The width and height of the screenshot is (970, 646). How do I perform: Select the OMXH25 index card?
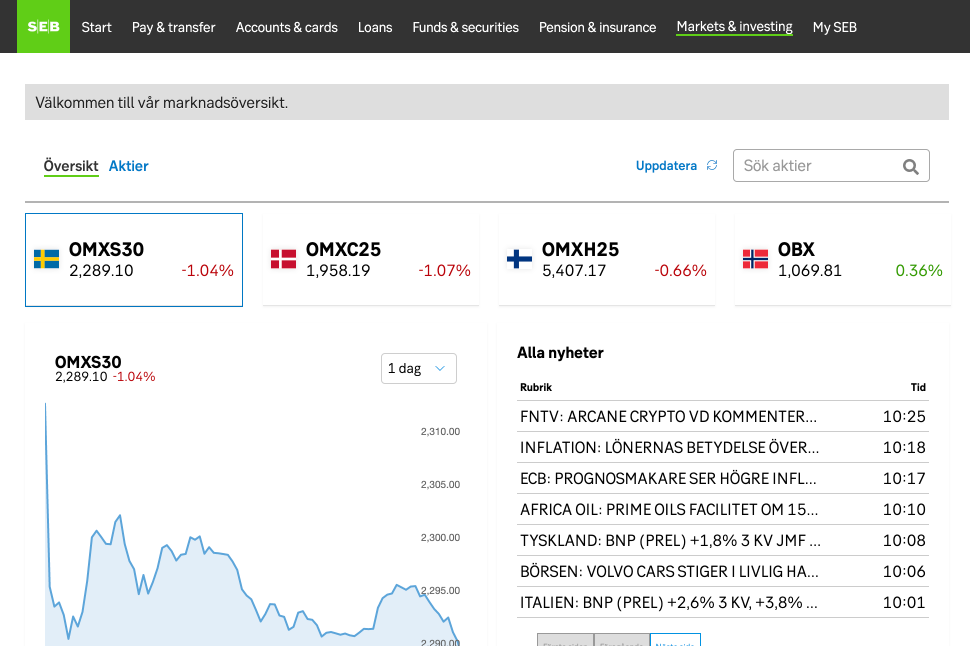tap(606, 259)
